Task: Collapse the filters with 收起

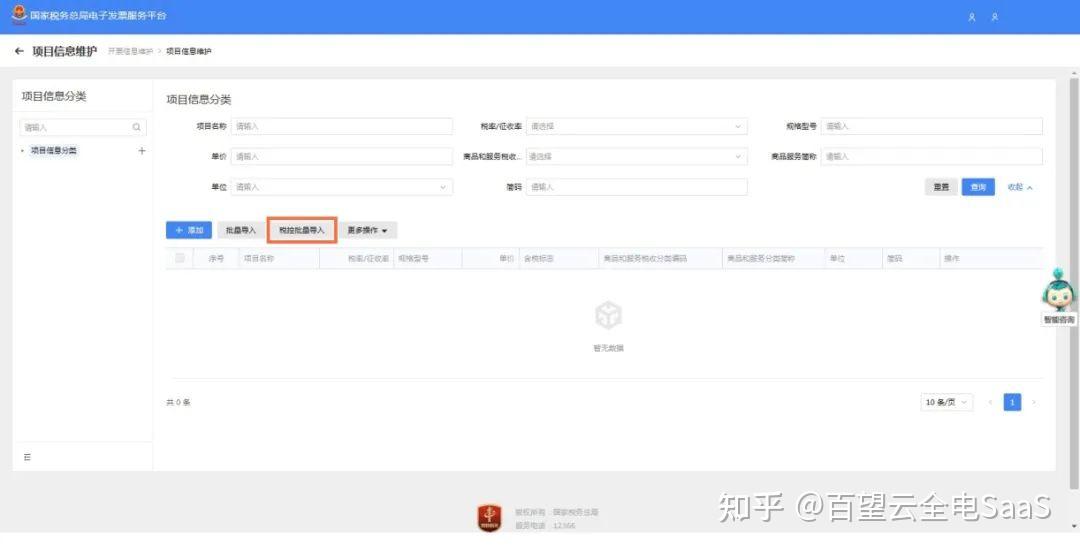Action: [x=1020, y=187]
